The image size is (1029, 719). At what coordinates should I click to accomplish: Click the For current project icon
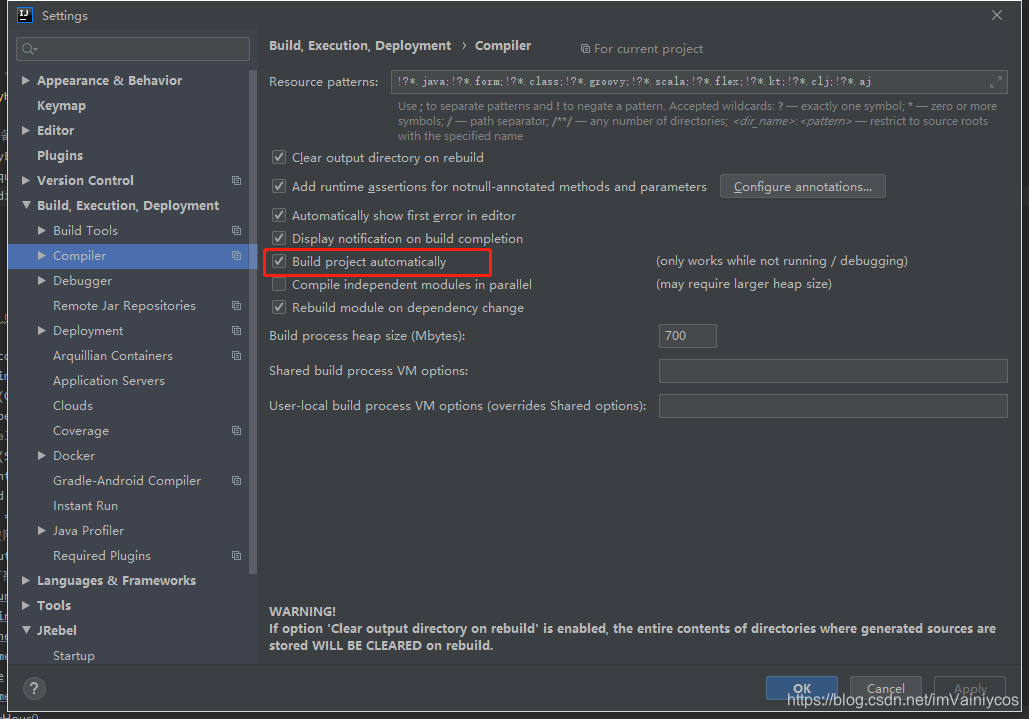585,49
